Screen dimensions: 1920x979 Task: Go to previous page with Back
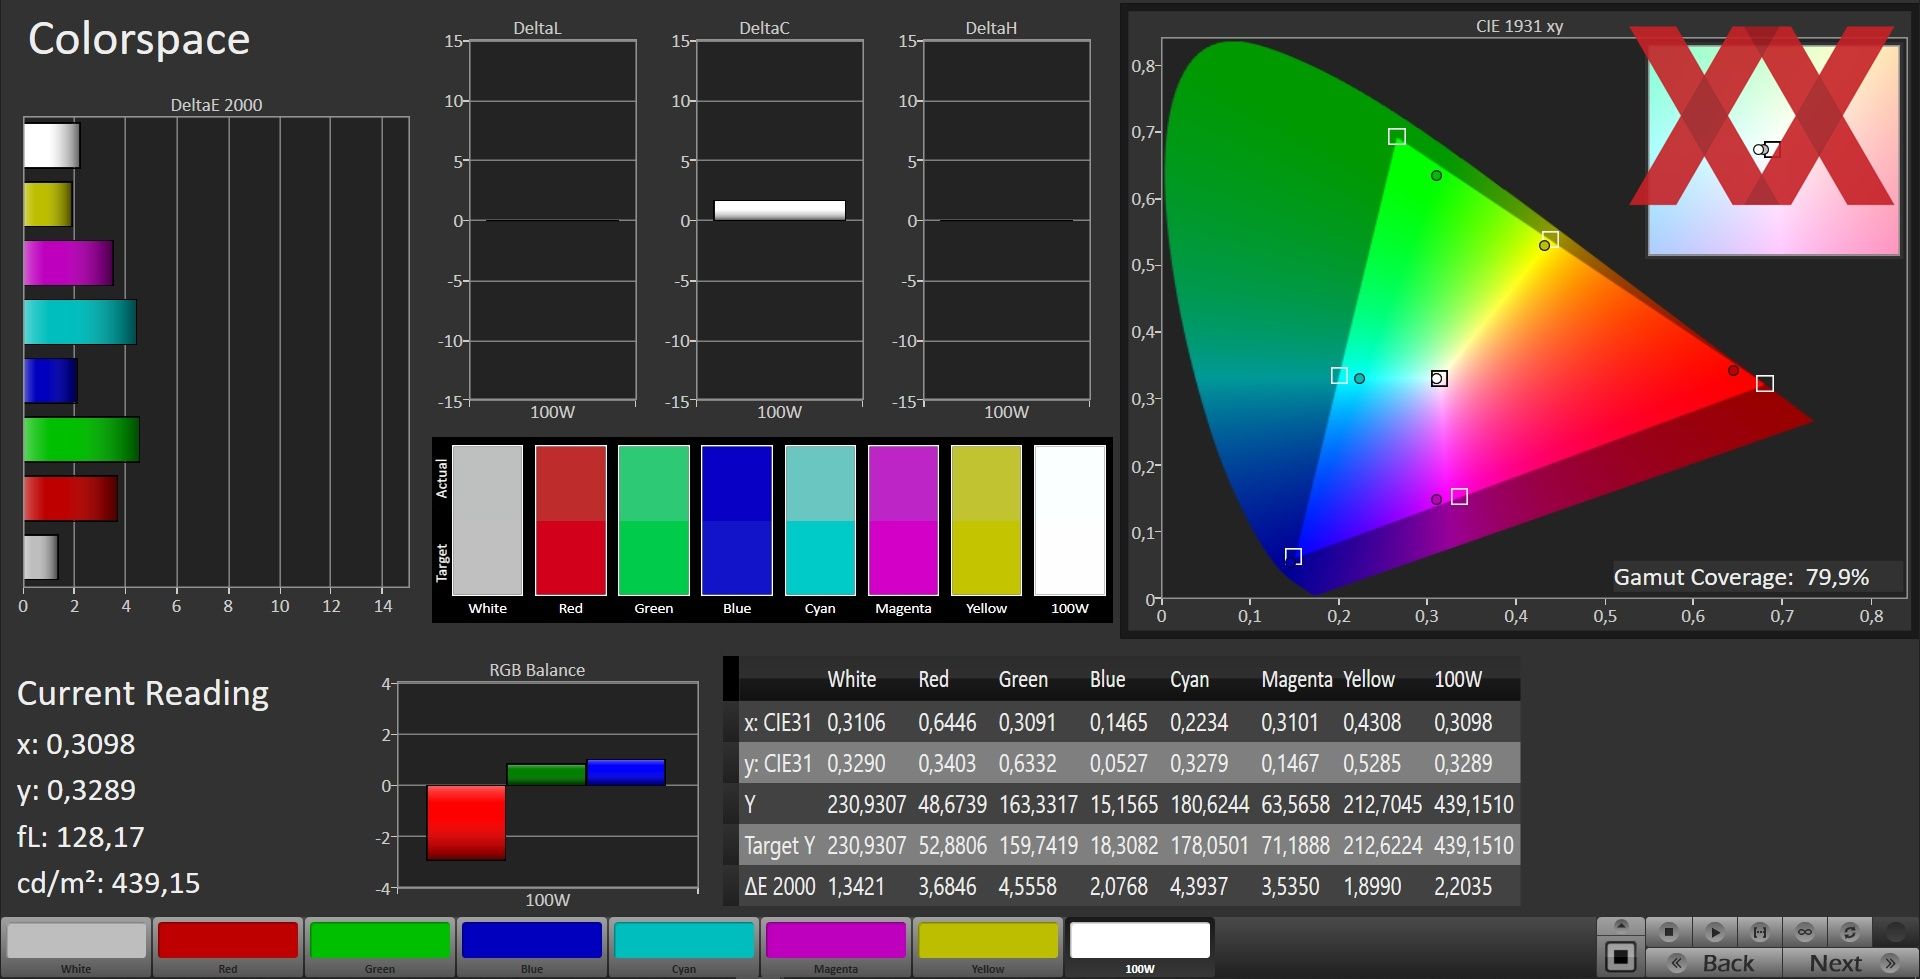click(1714, 963)
